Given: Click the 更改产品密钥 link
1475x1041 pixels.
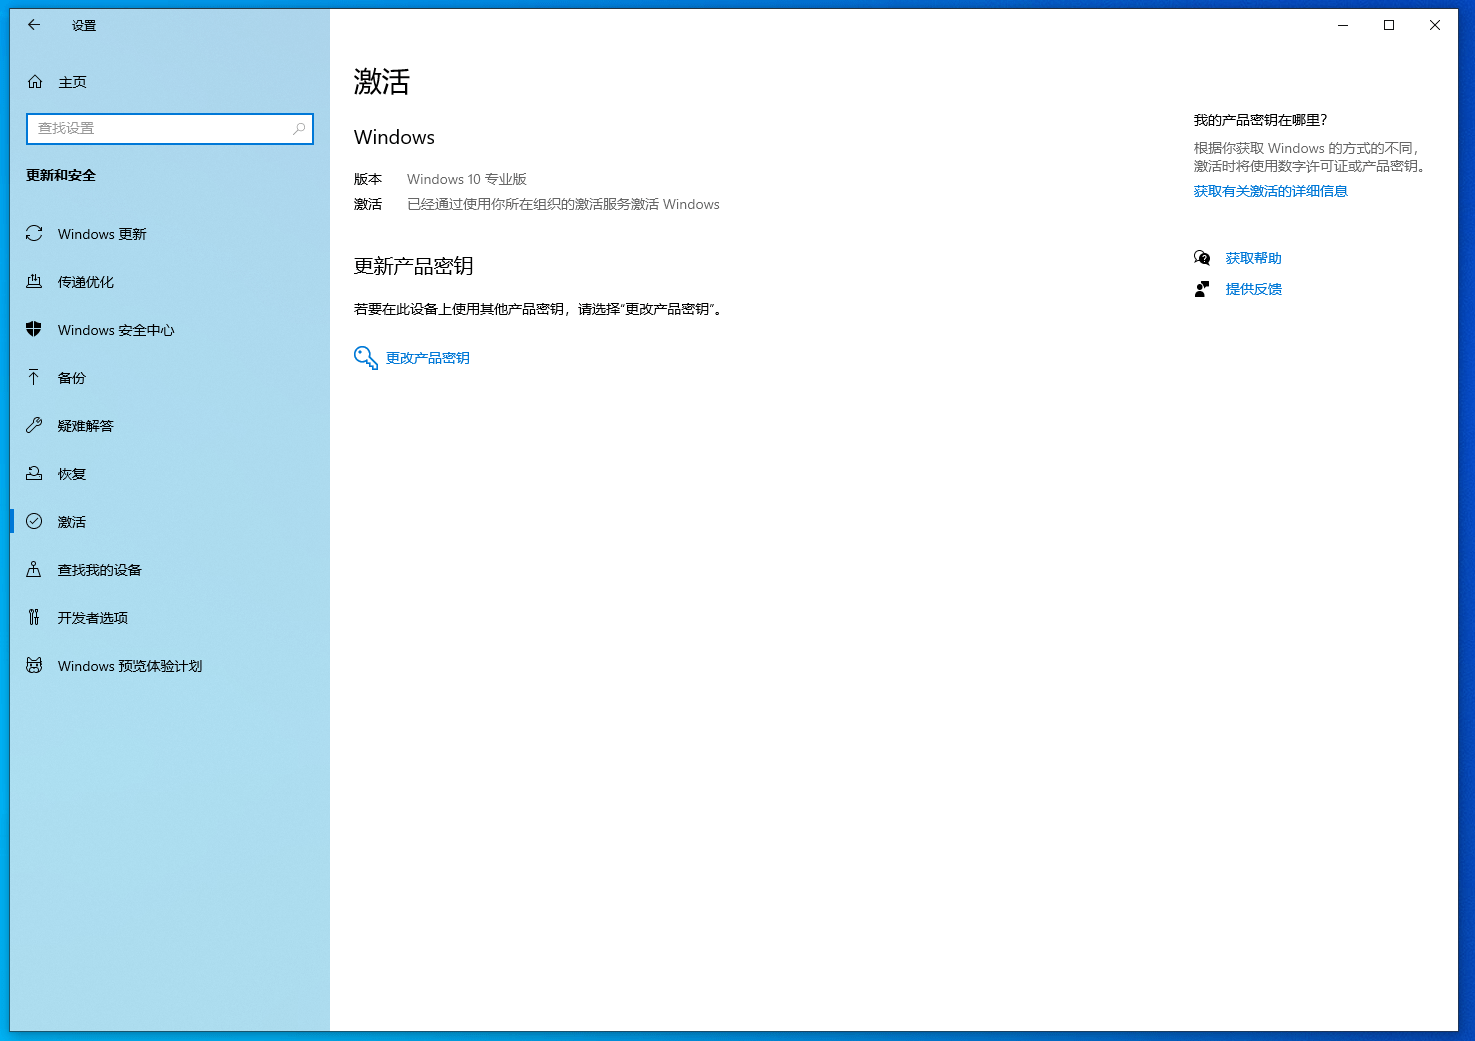Looking at the screenshot, I should (428, 358).
